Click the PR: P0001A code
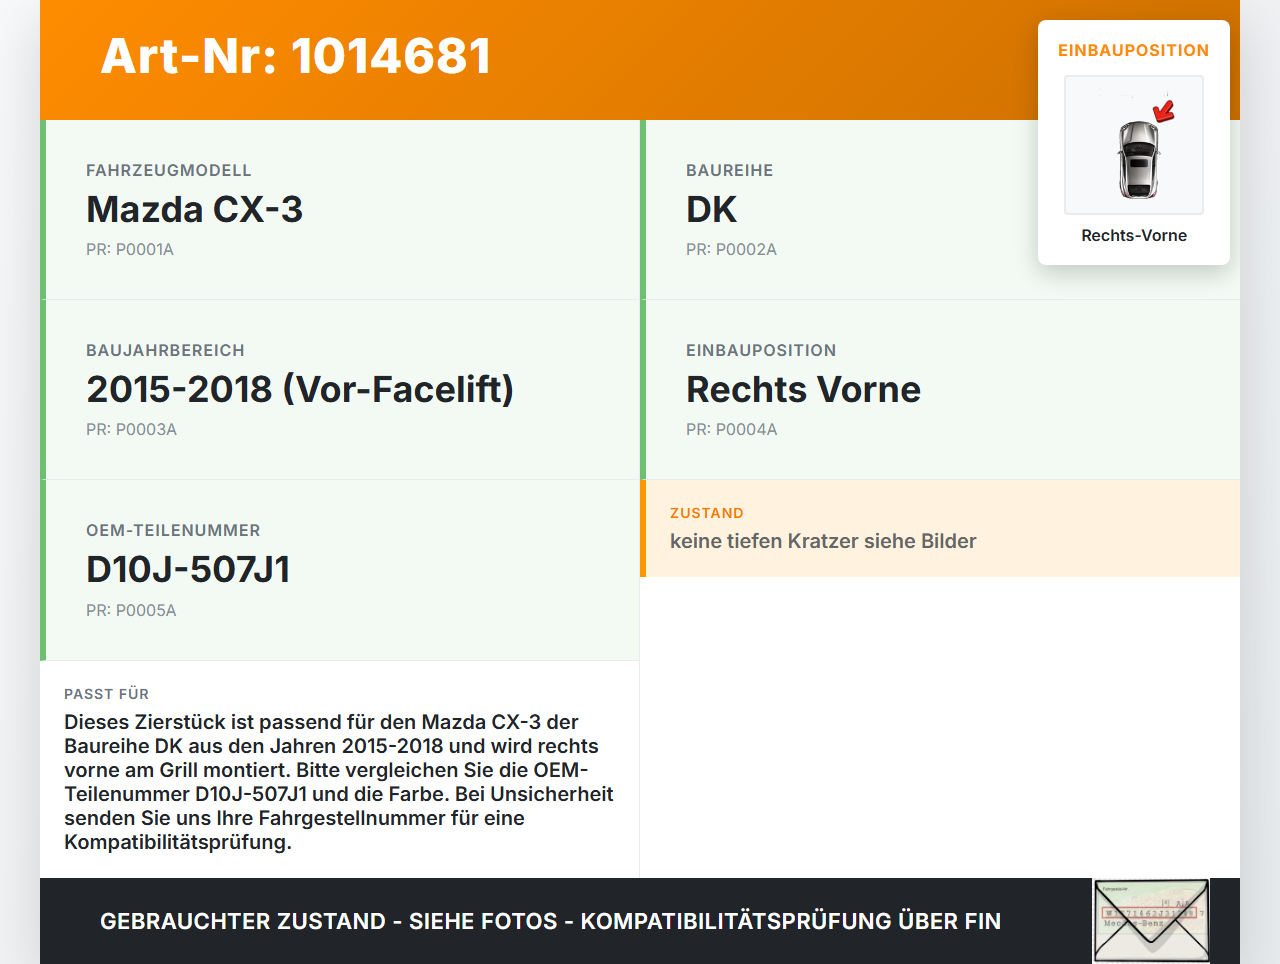Screen dimensions: 1280x964 click(x=130, y=249)
